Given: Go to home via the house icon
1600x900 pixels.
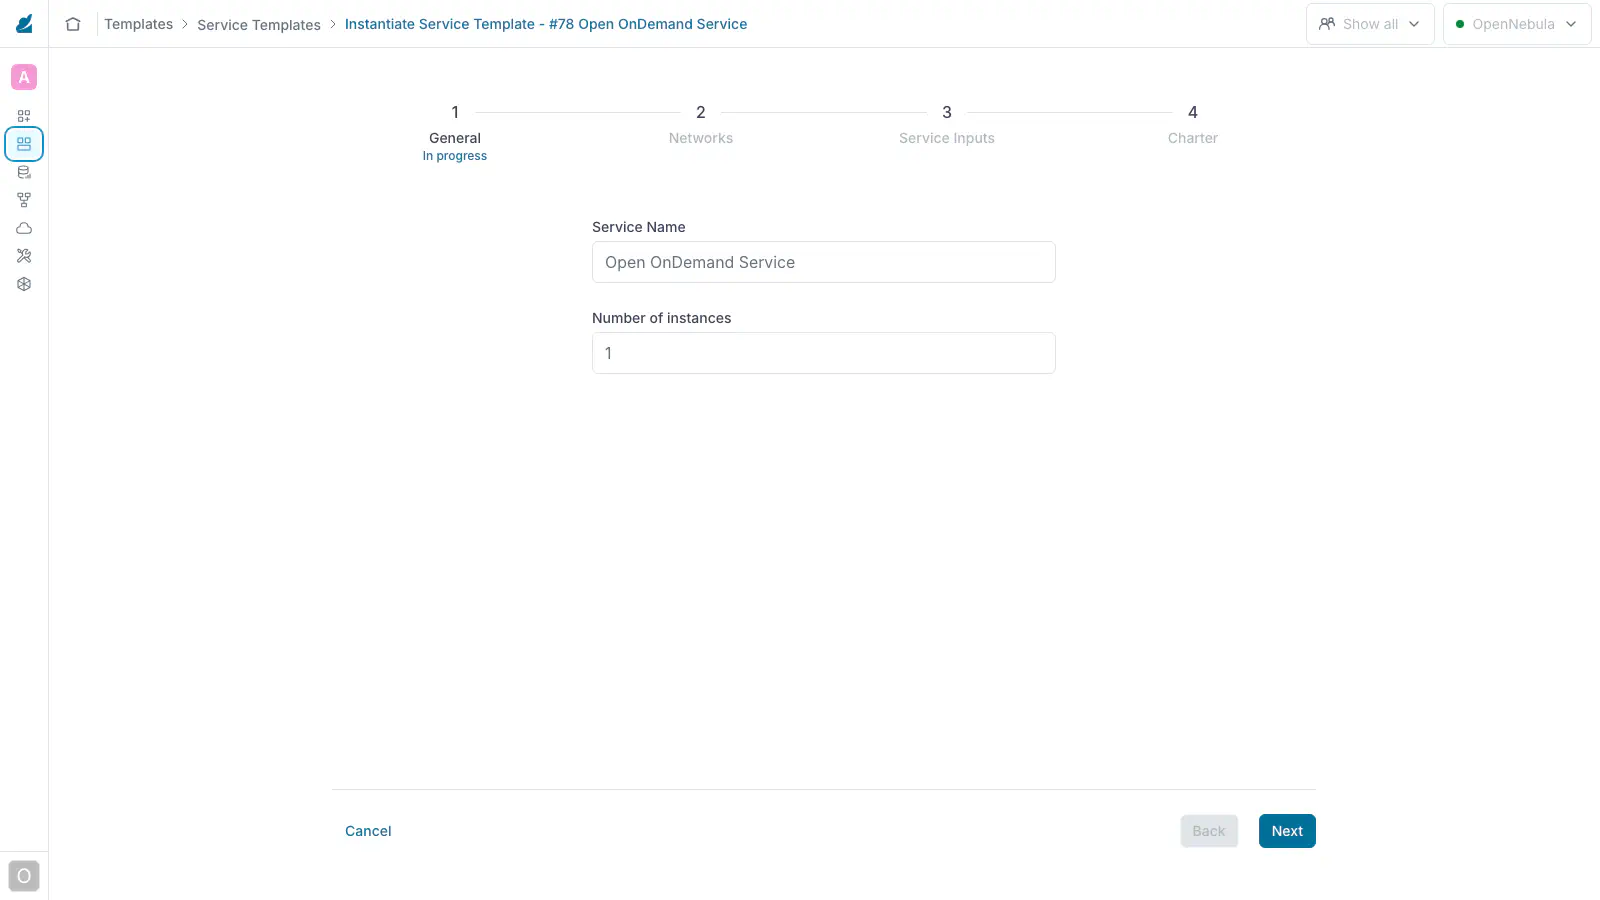Looking at the screenshot, I should [73, 24].
